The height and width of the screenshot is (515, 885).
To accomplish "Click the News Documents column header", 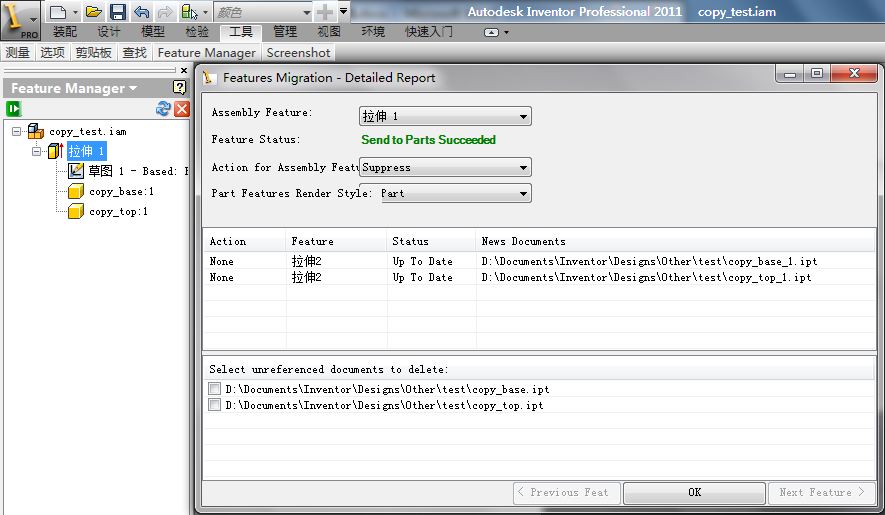I will point(676,241).
